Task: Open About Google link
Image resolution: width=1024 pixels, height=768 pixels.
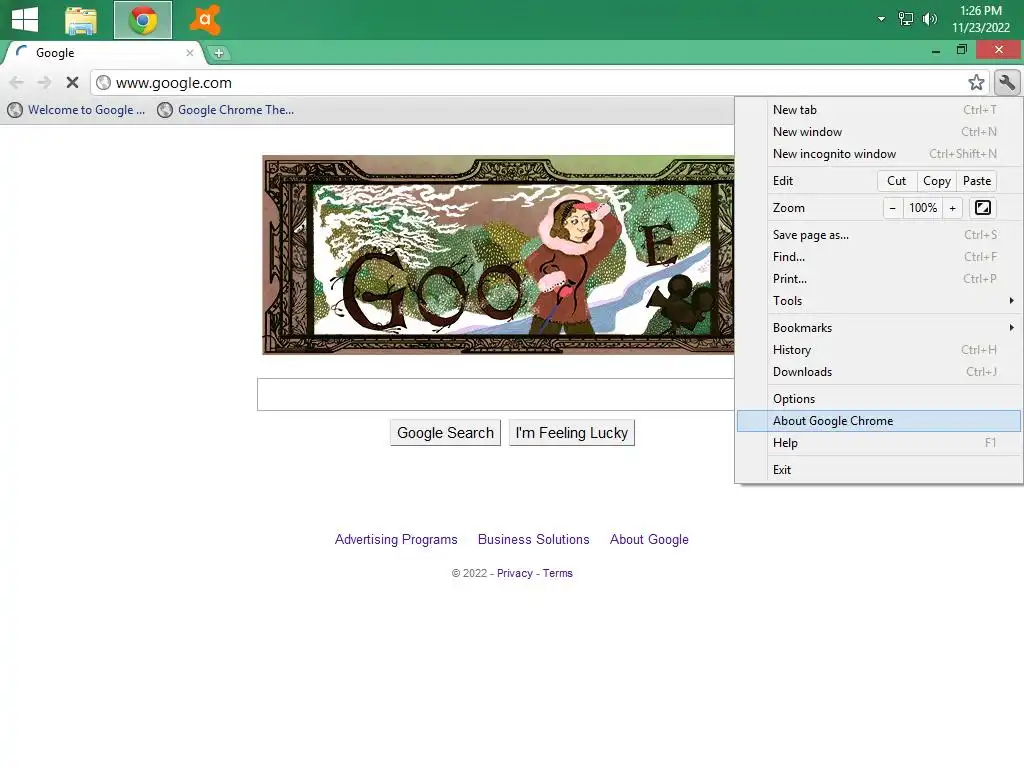Action: point(649,539)
